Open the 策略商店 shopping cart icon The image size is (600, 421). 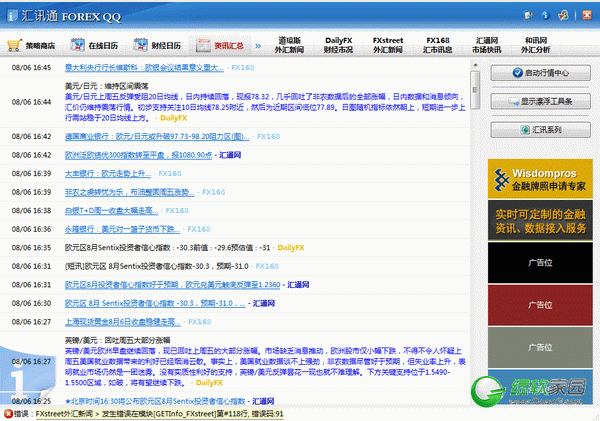point(15,45)
